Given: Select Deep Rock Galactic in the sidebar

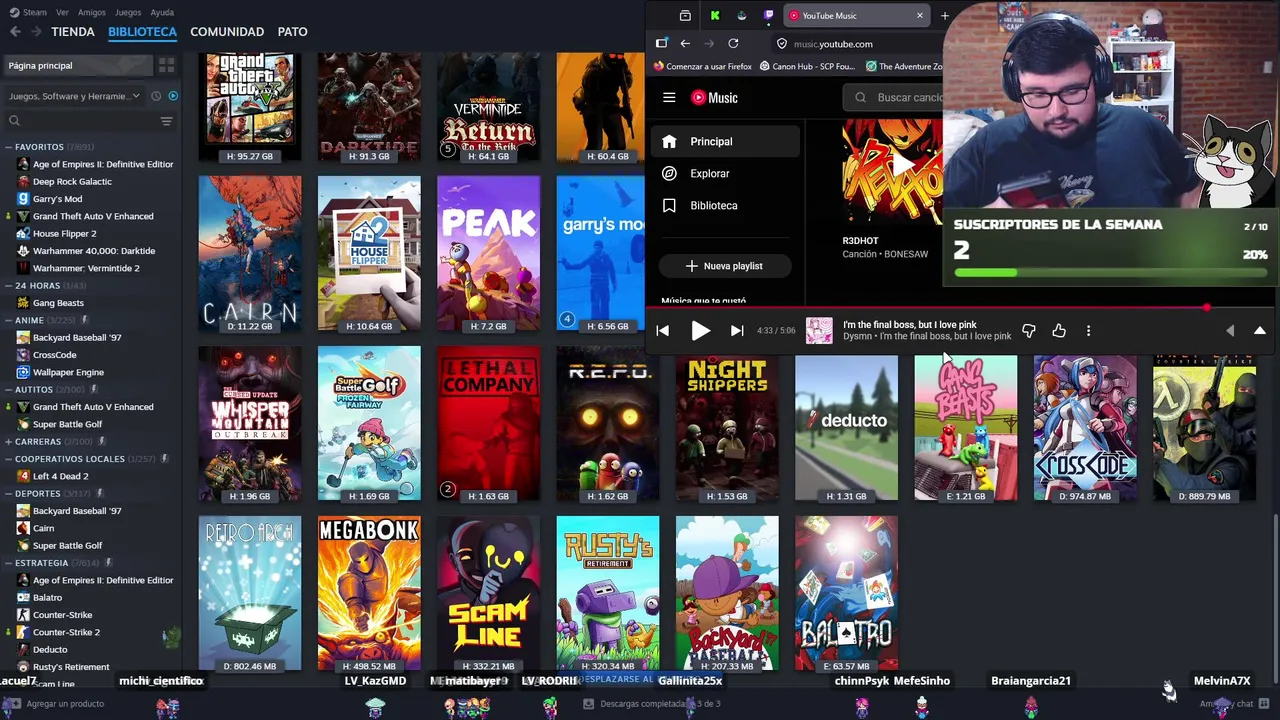Looking at the screenshot, I should 72,181.
